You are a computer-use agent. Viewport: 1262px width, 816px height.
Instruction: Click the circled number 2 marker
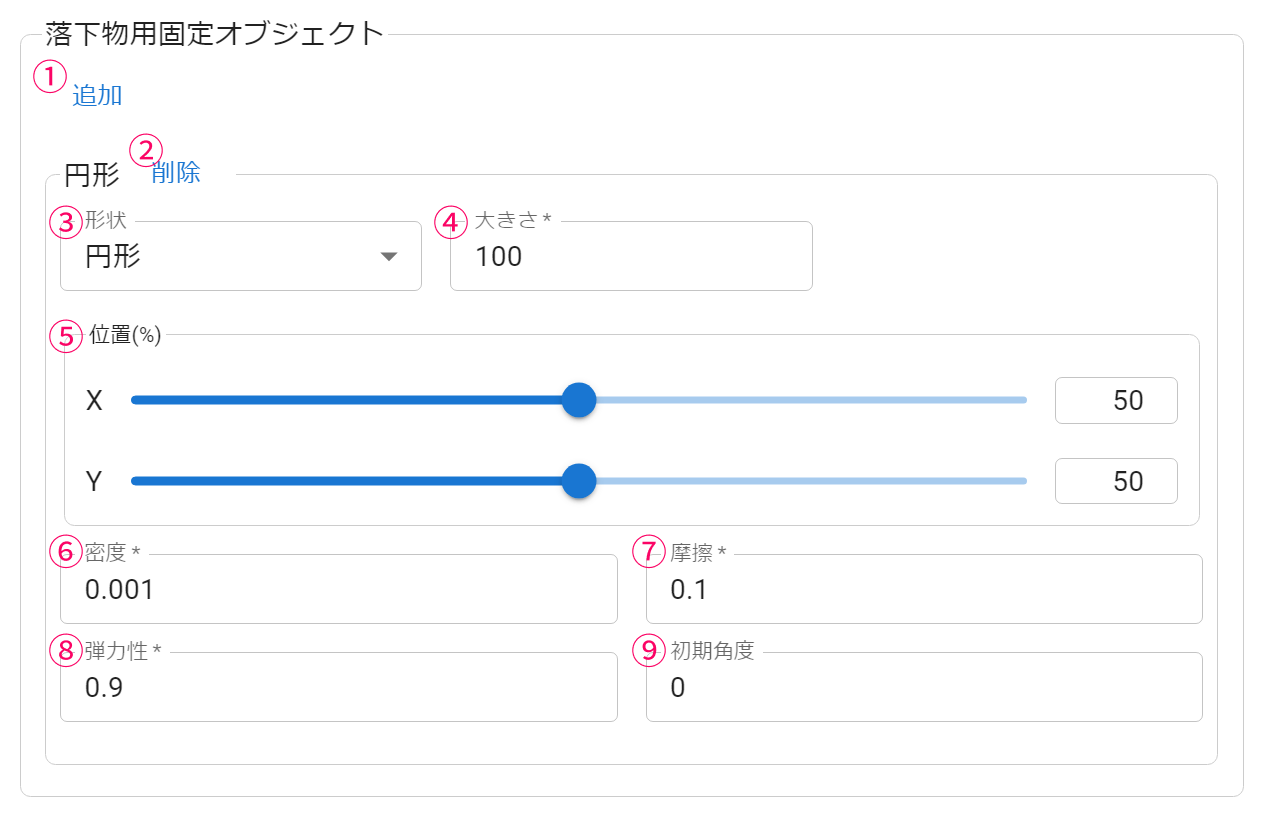146,151
